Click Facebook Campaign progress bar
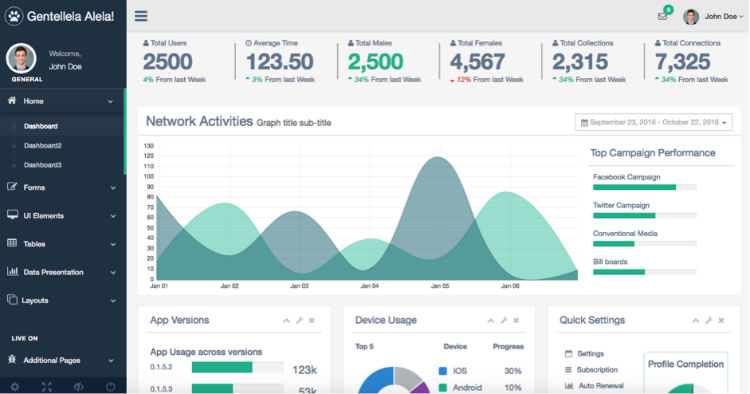This screenshot has height=394, width=750. [644, 187]
